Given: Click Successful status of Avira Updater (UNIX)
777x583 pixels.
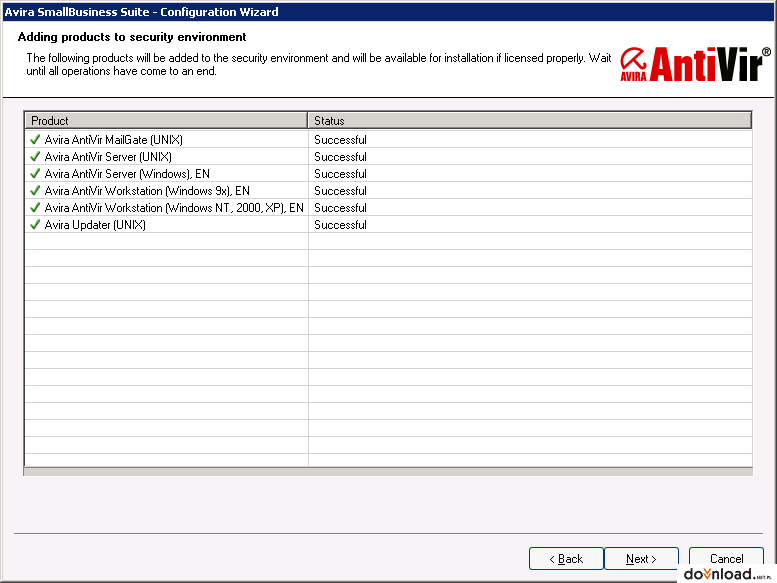Looking at the screenshot, I should coord(340,224).
